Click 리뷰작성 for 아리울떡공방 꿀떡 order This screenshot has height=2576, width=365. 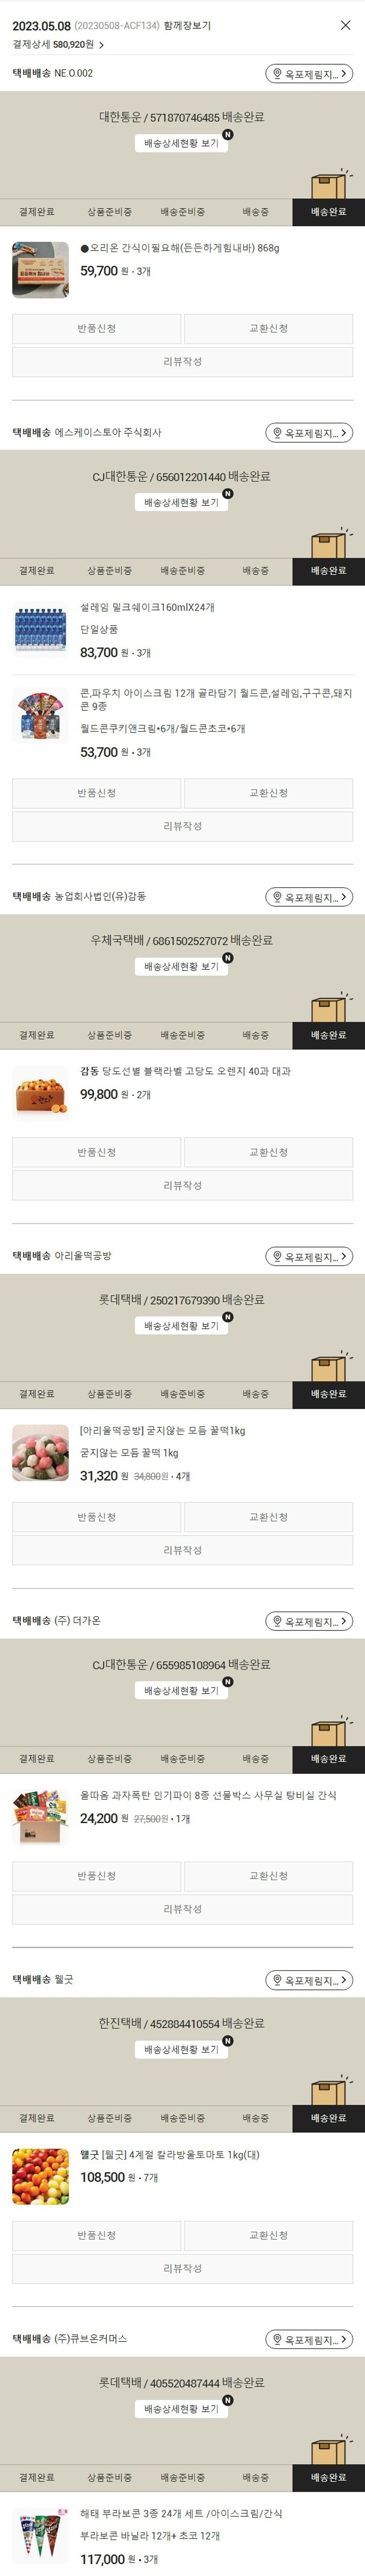click(x=182, y=1550)
